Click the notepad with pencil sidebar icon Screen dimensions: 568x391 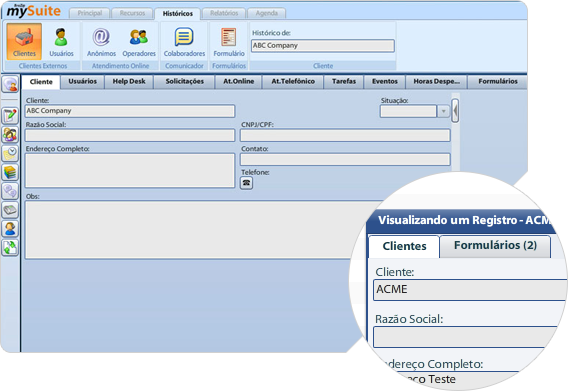10,116
